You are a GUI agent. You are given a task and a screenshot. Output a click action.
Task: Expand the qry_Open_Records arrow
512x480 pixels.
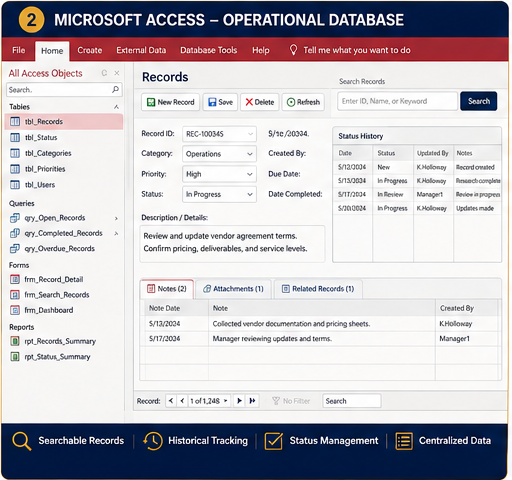[x=116, y=219]
